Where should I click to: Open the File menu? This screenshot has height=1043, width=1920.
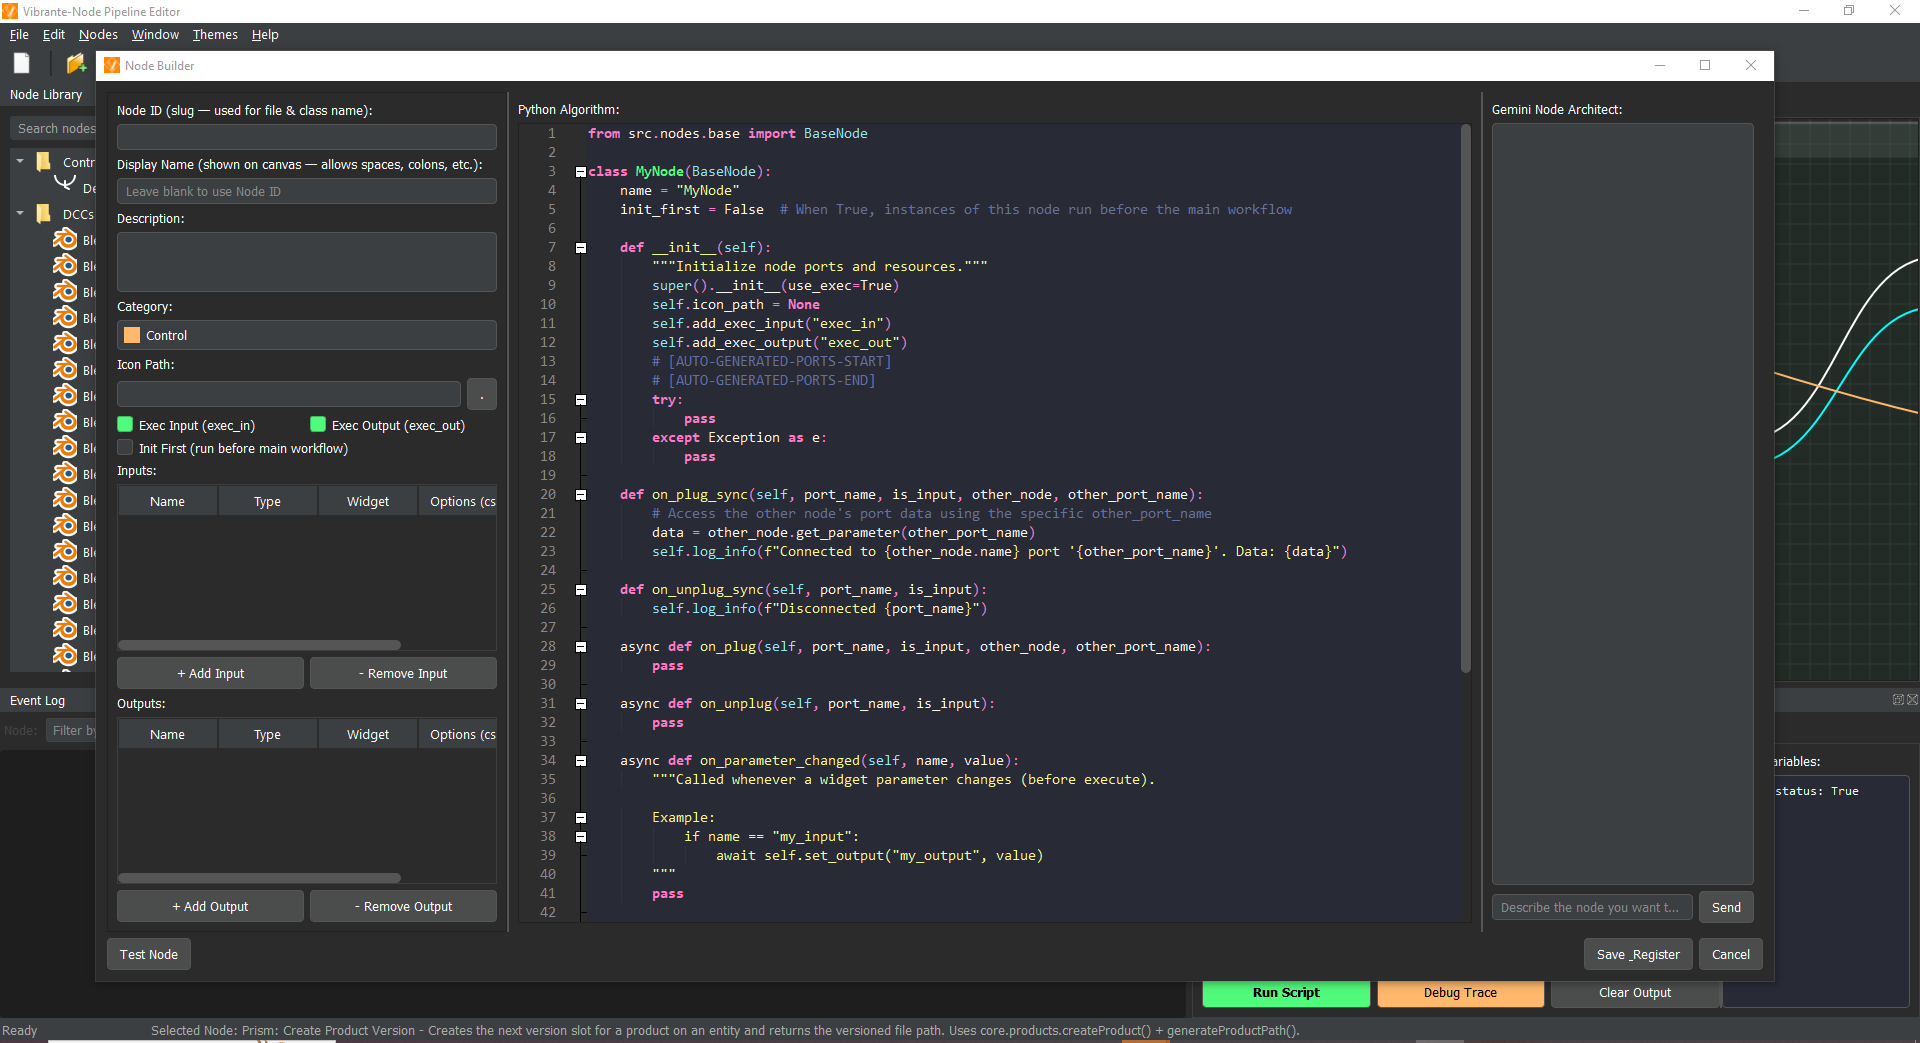19,34
